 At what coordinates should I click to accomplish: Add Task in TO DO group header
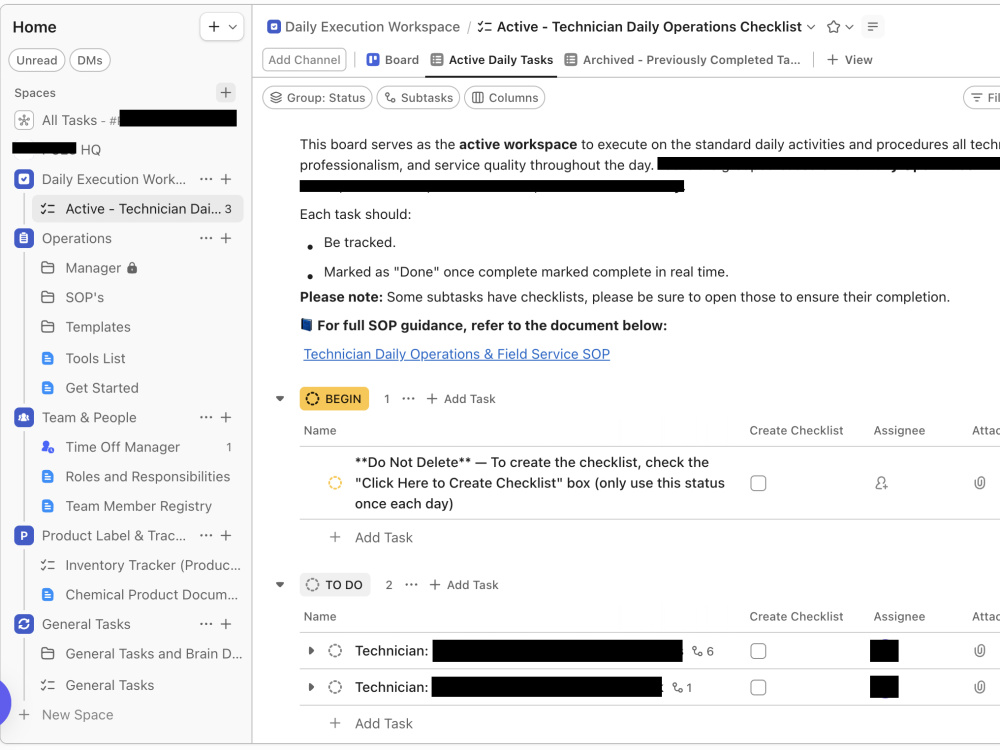pos(464,584)
